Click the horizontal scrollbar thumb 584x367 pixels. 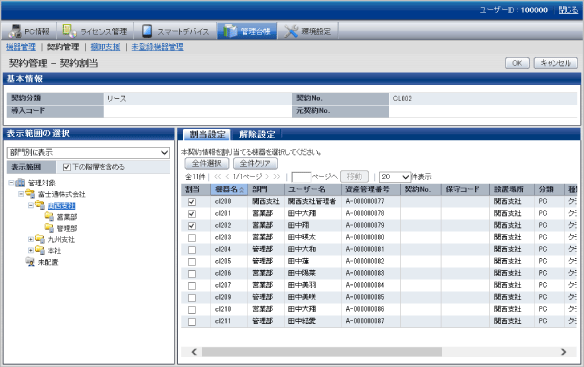pos(322,352)
